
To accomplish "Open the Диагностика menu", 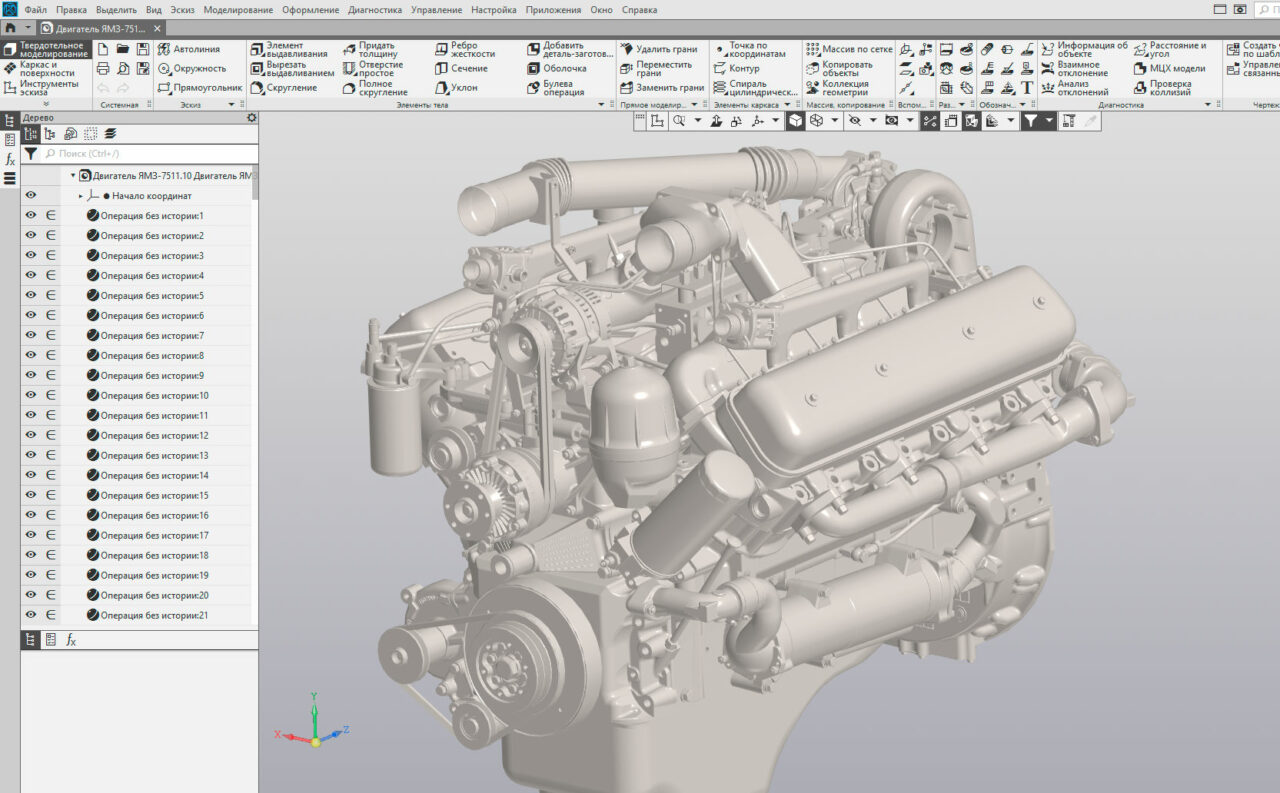I will [375, 10].
